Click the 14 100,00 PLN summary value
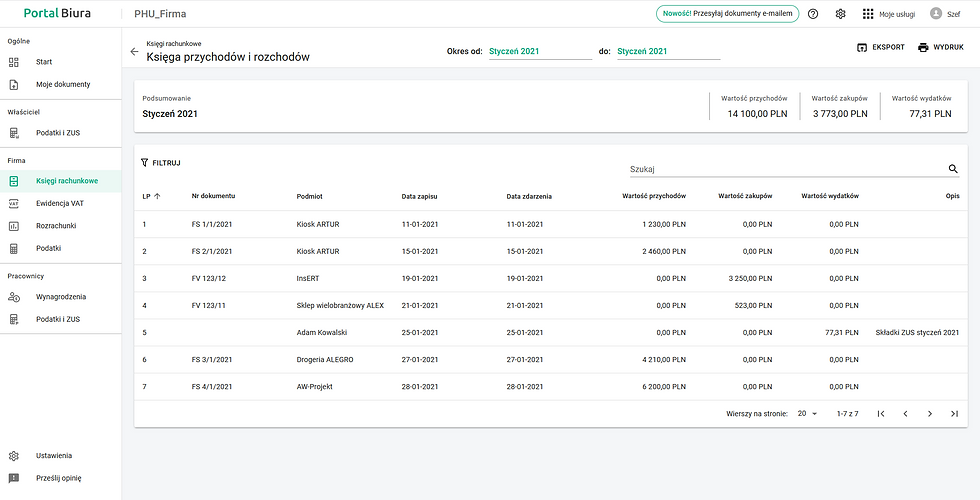The height and width of the screenshot is (500, 980). (758, 114)
